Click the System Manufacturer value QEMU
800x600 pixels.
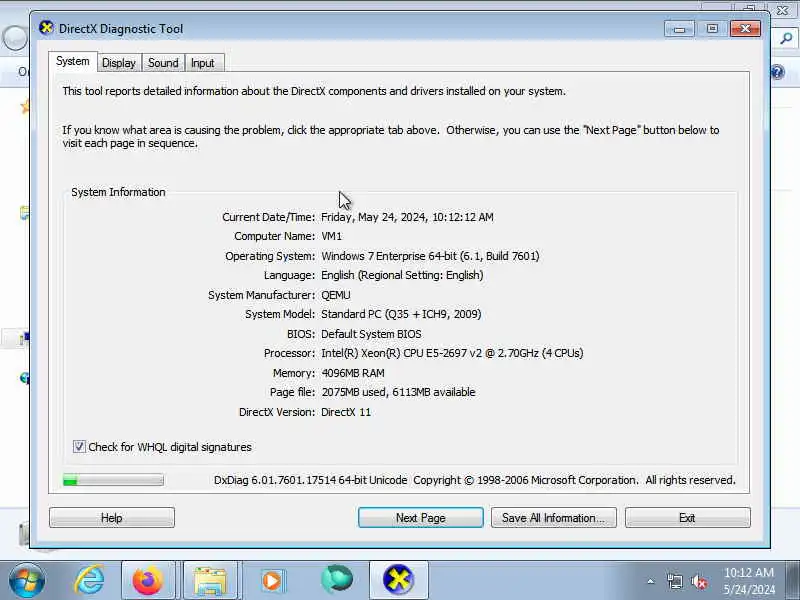(336, 295)
